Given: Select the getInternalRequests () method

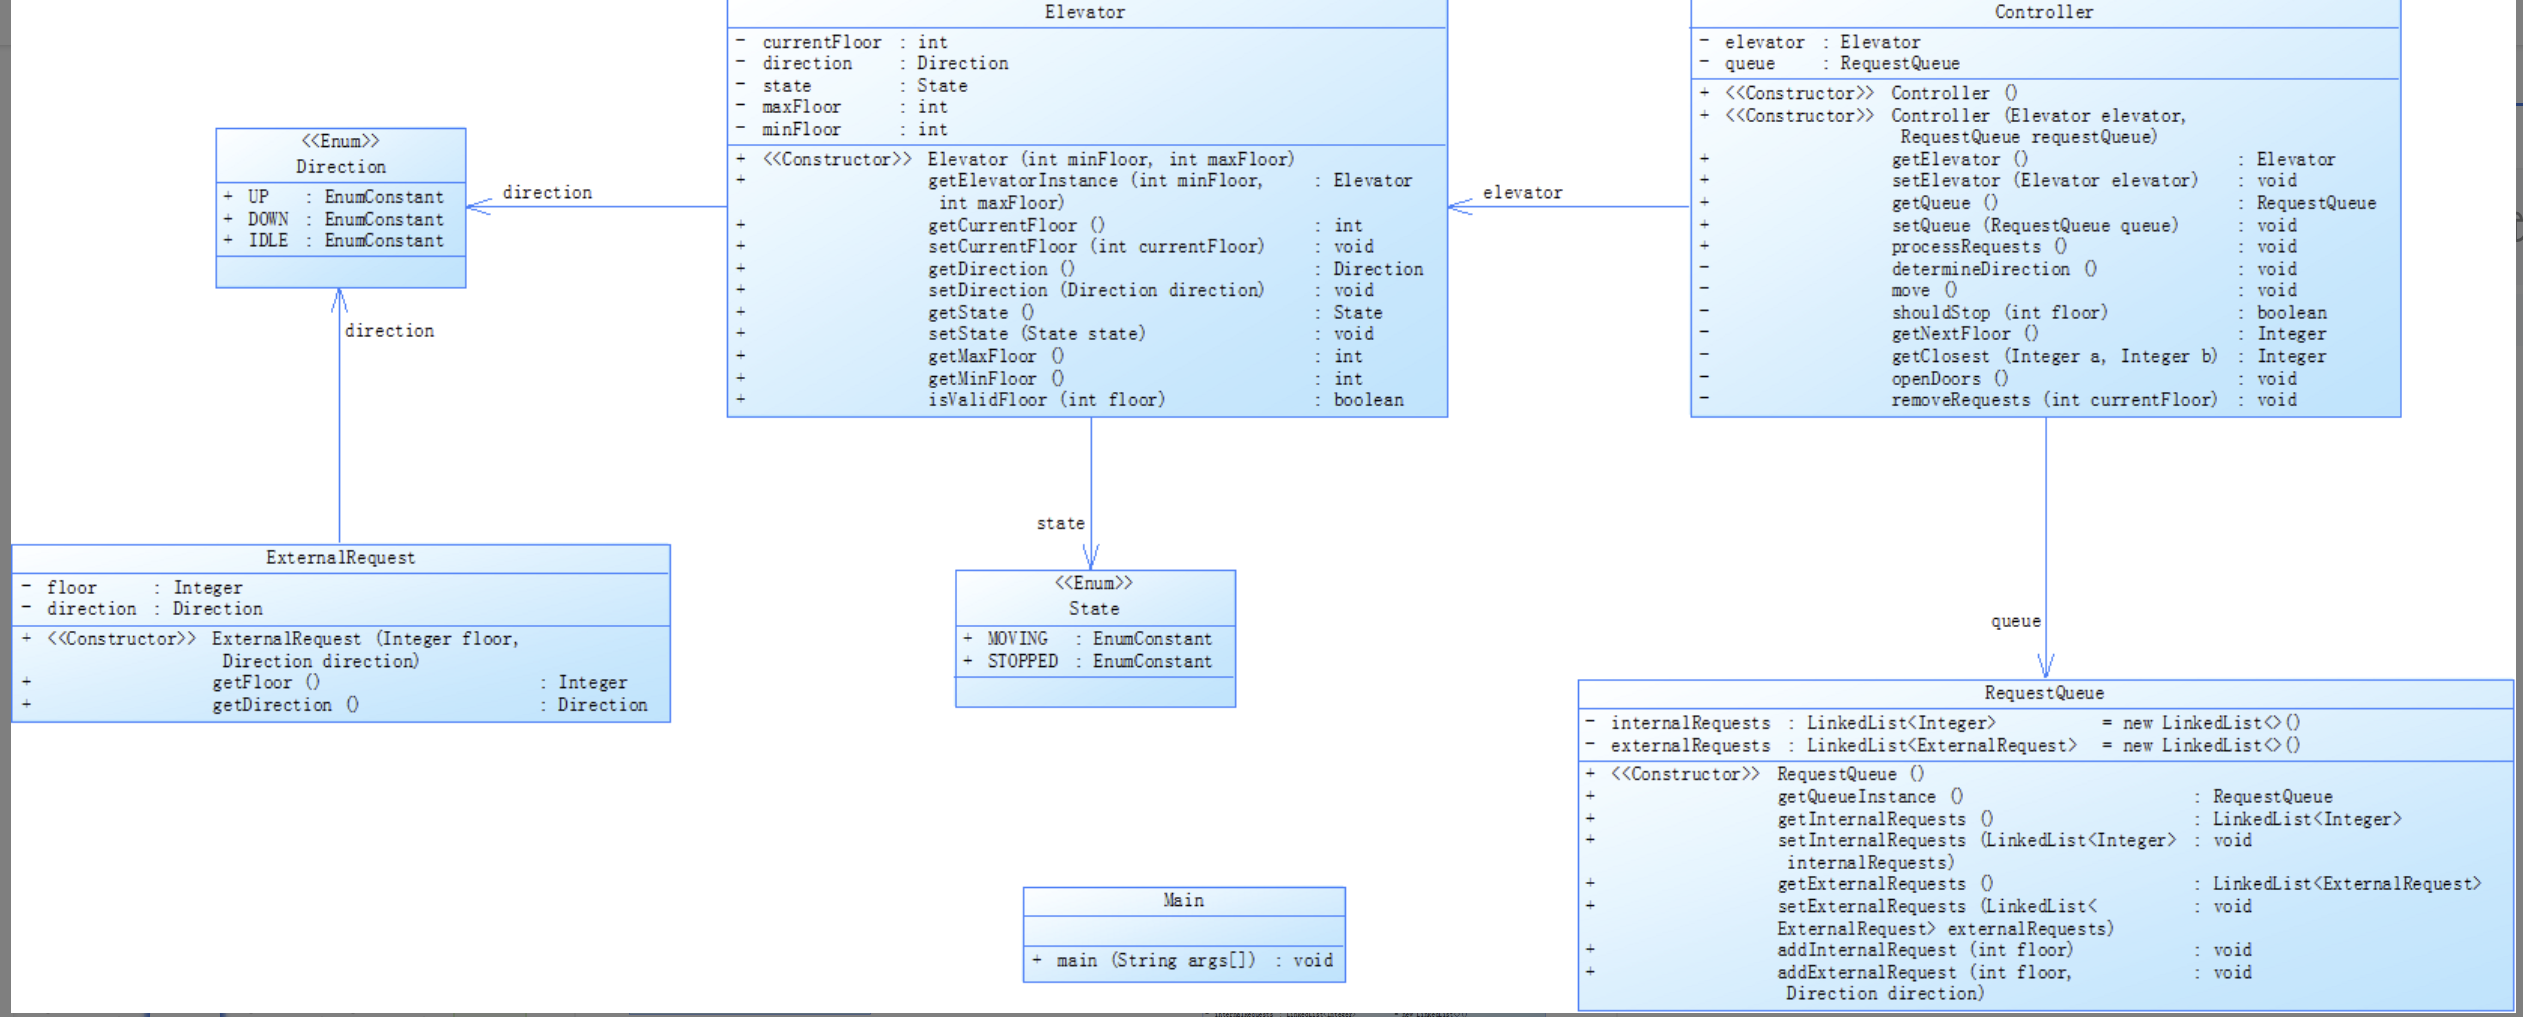Looking at the screenshot, I should tap(1993, 819).
